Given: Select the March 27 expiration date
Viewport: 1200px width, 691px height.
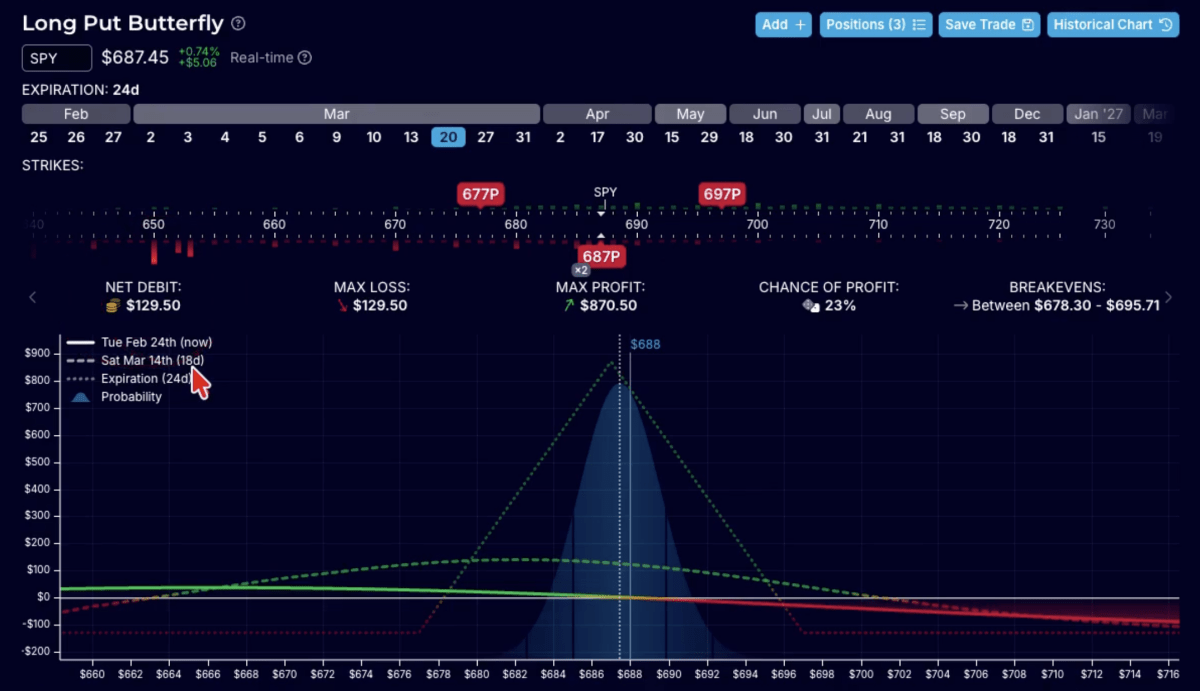Looking at the screenshot, I should [x=486, y=137].
